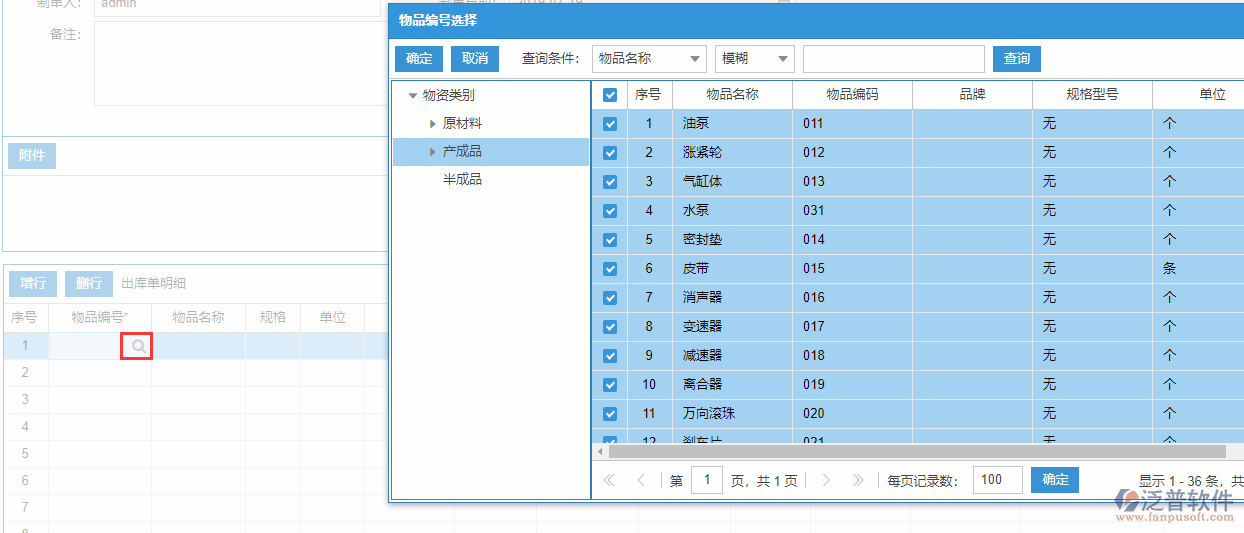
Task: Uncheck the 减速器 row checkbox
Action: [x=610, y=356]
